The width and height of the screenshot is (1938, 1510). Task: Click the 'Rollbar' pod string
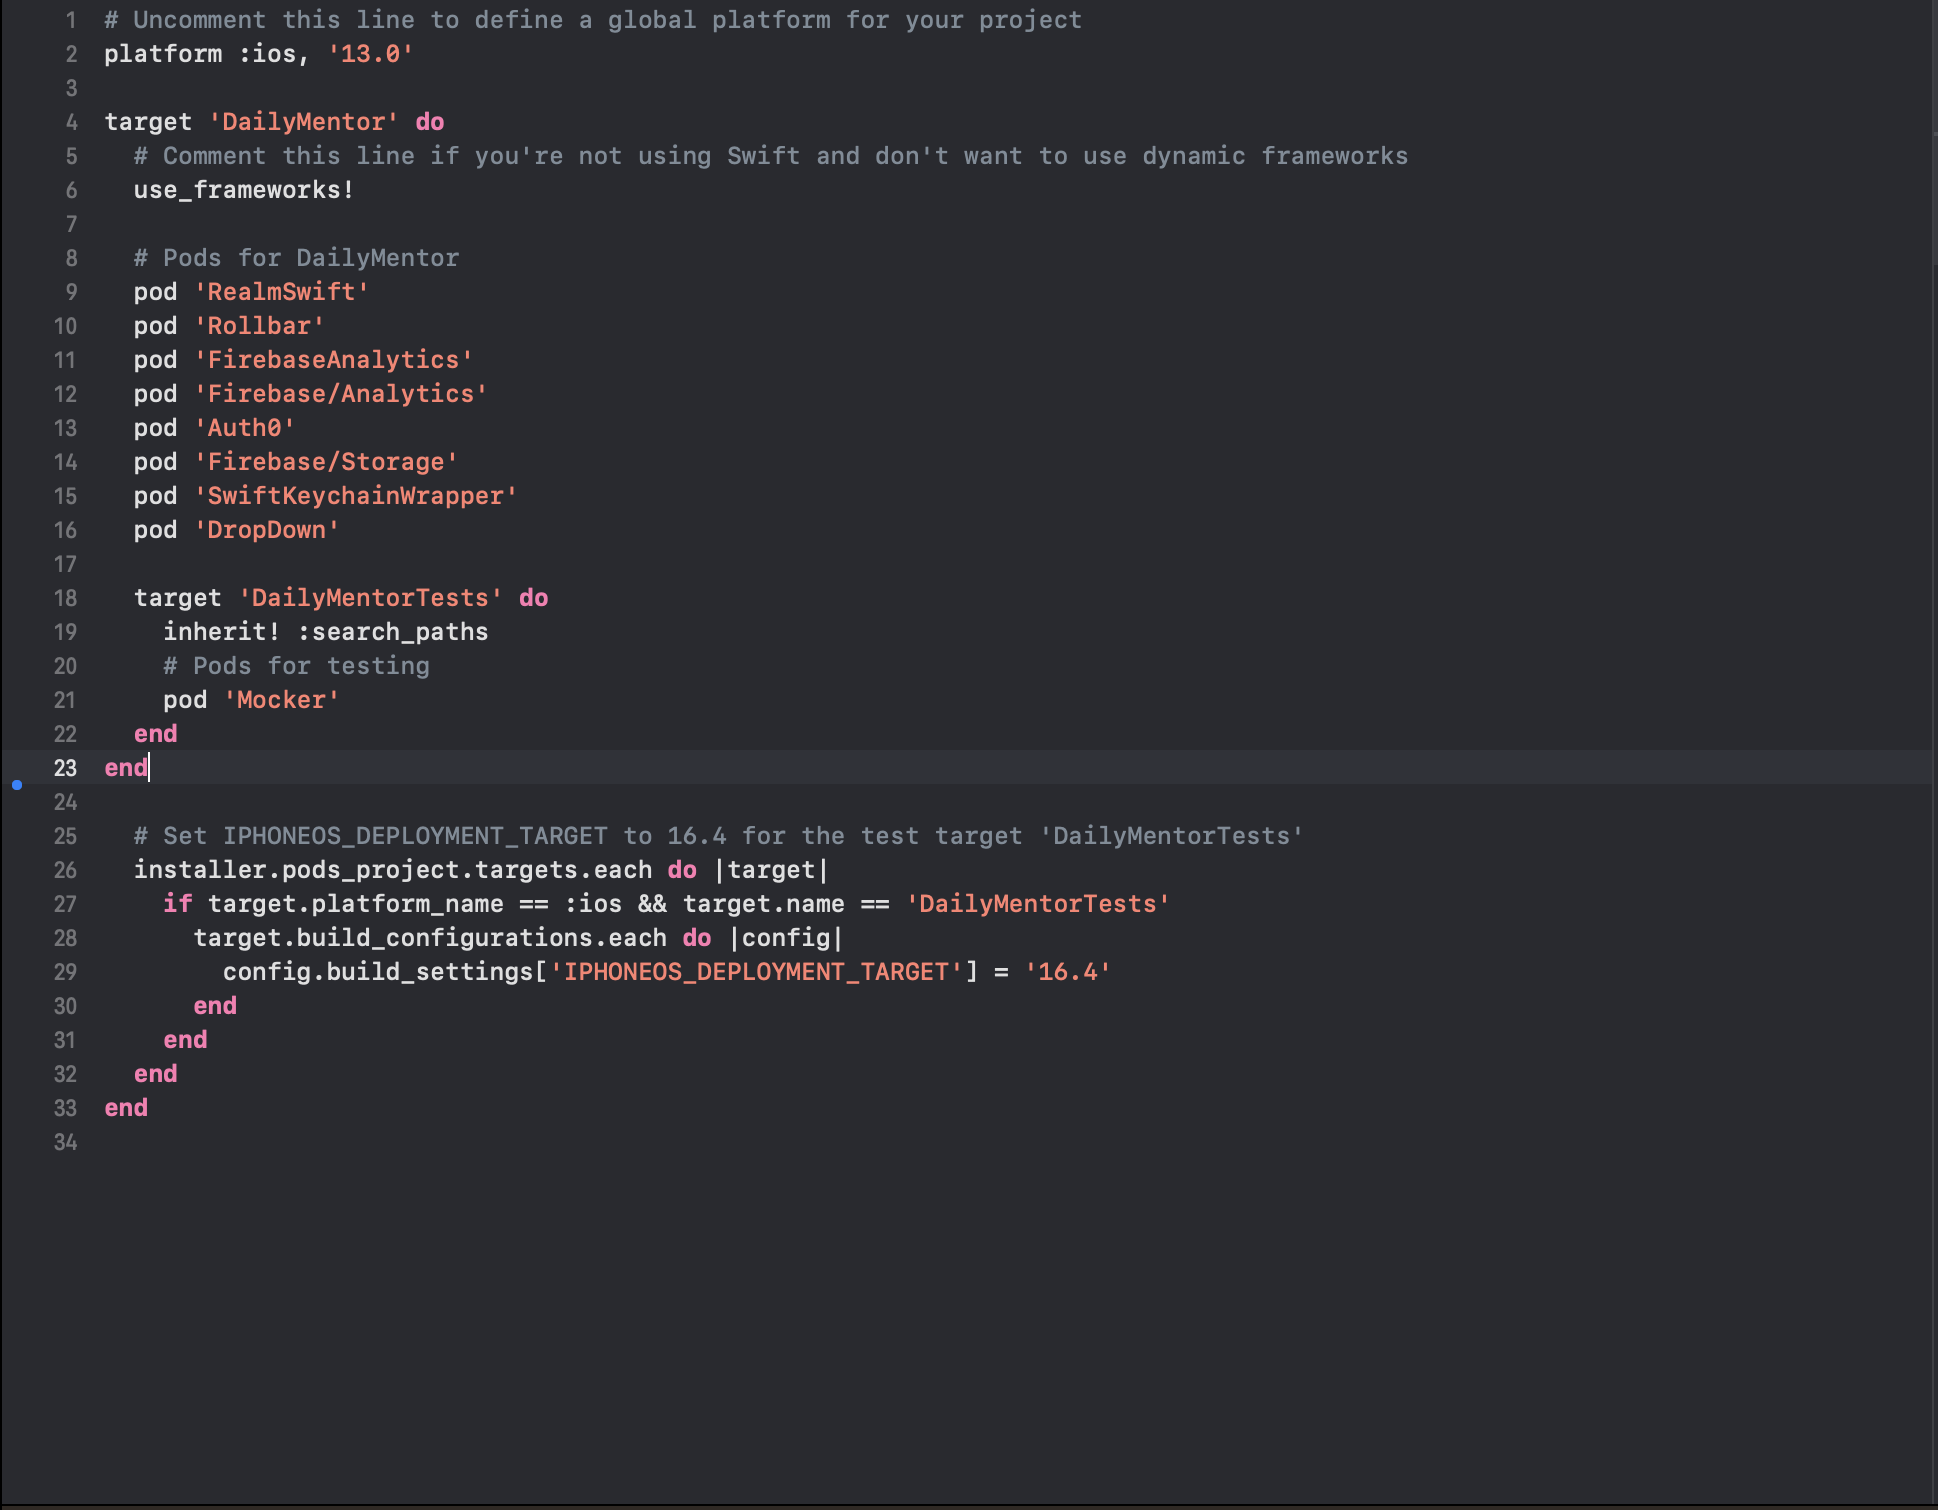(259, 326)
